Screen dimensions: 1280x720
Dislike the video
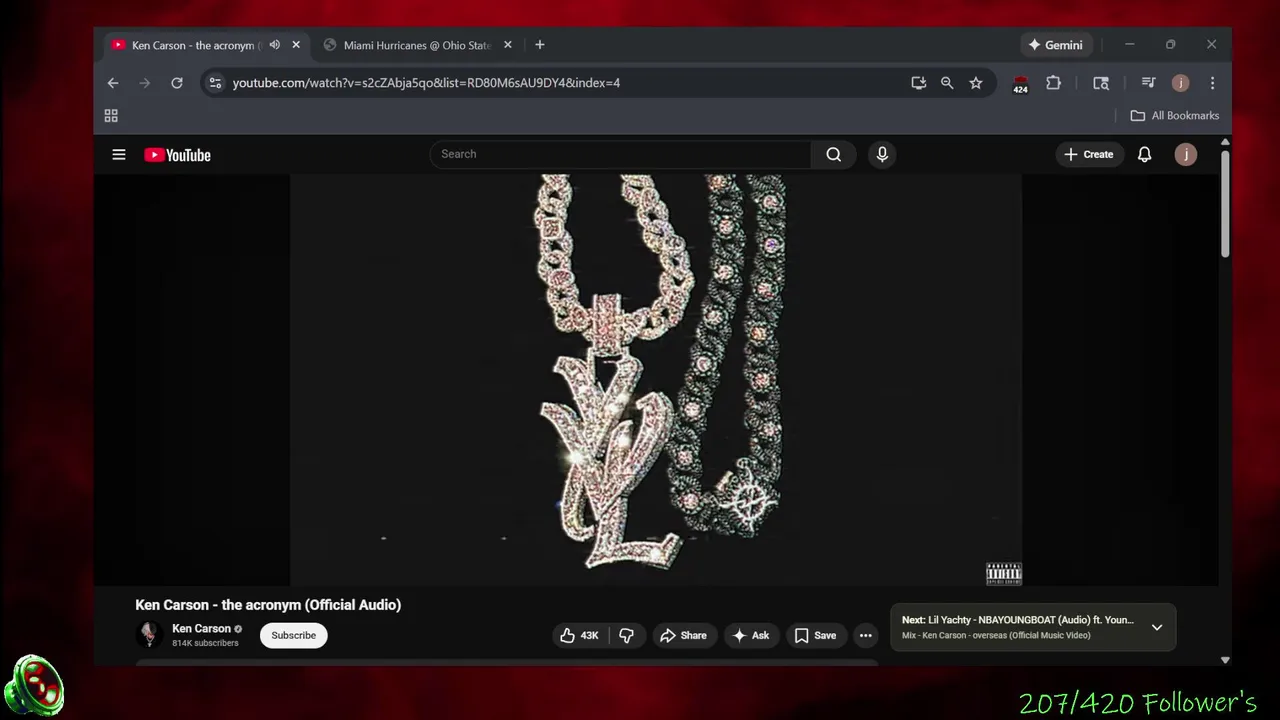[x=627, y=635]
